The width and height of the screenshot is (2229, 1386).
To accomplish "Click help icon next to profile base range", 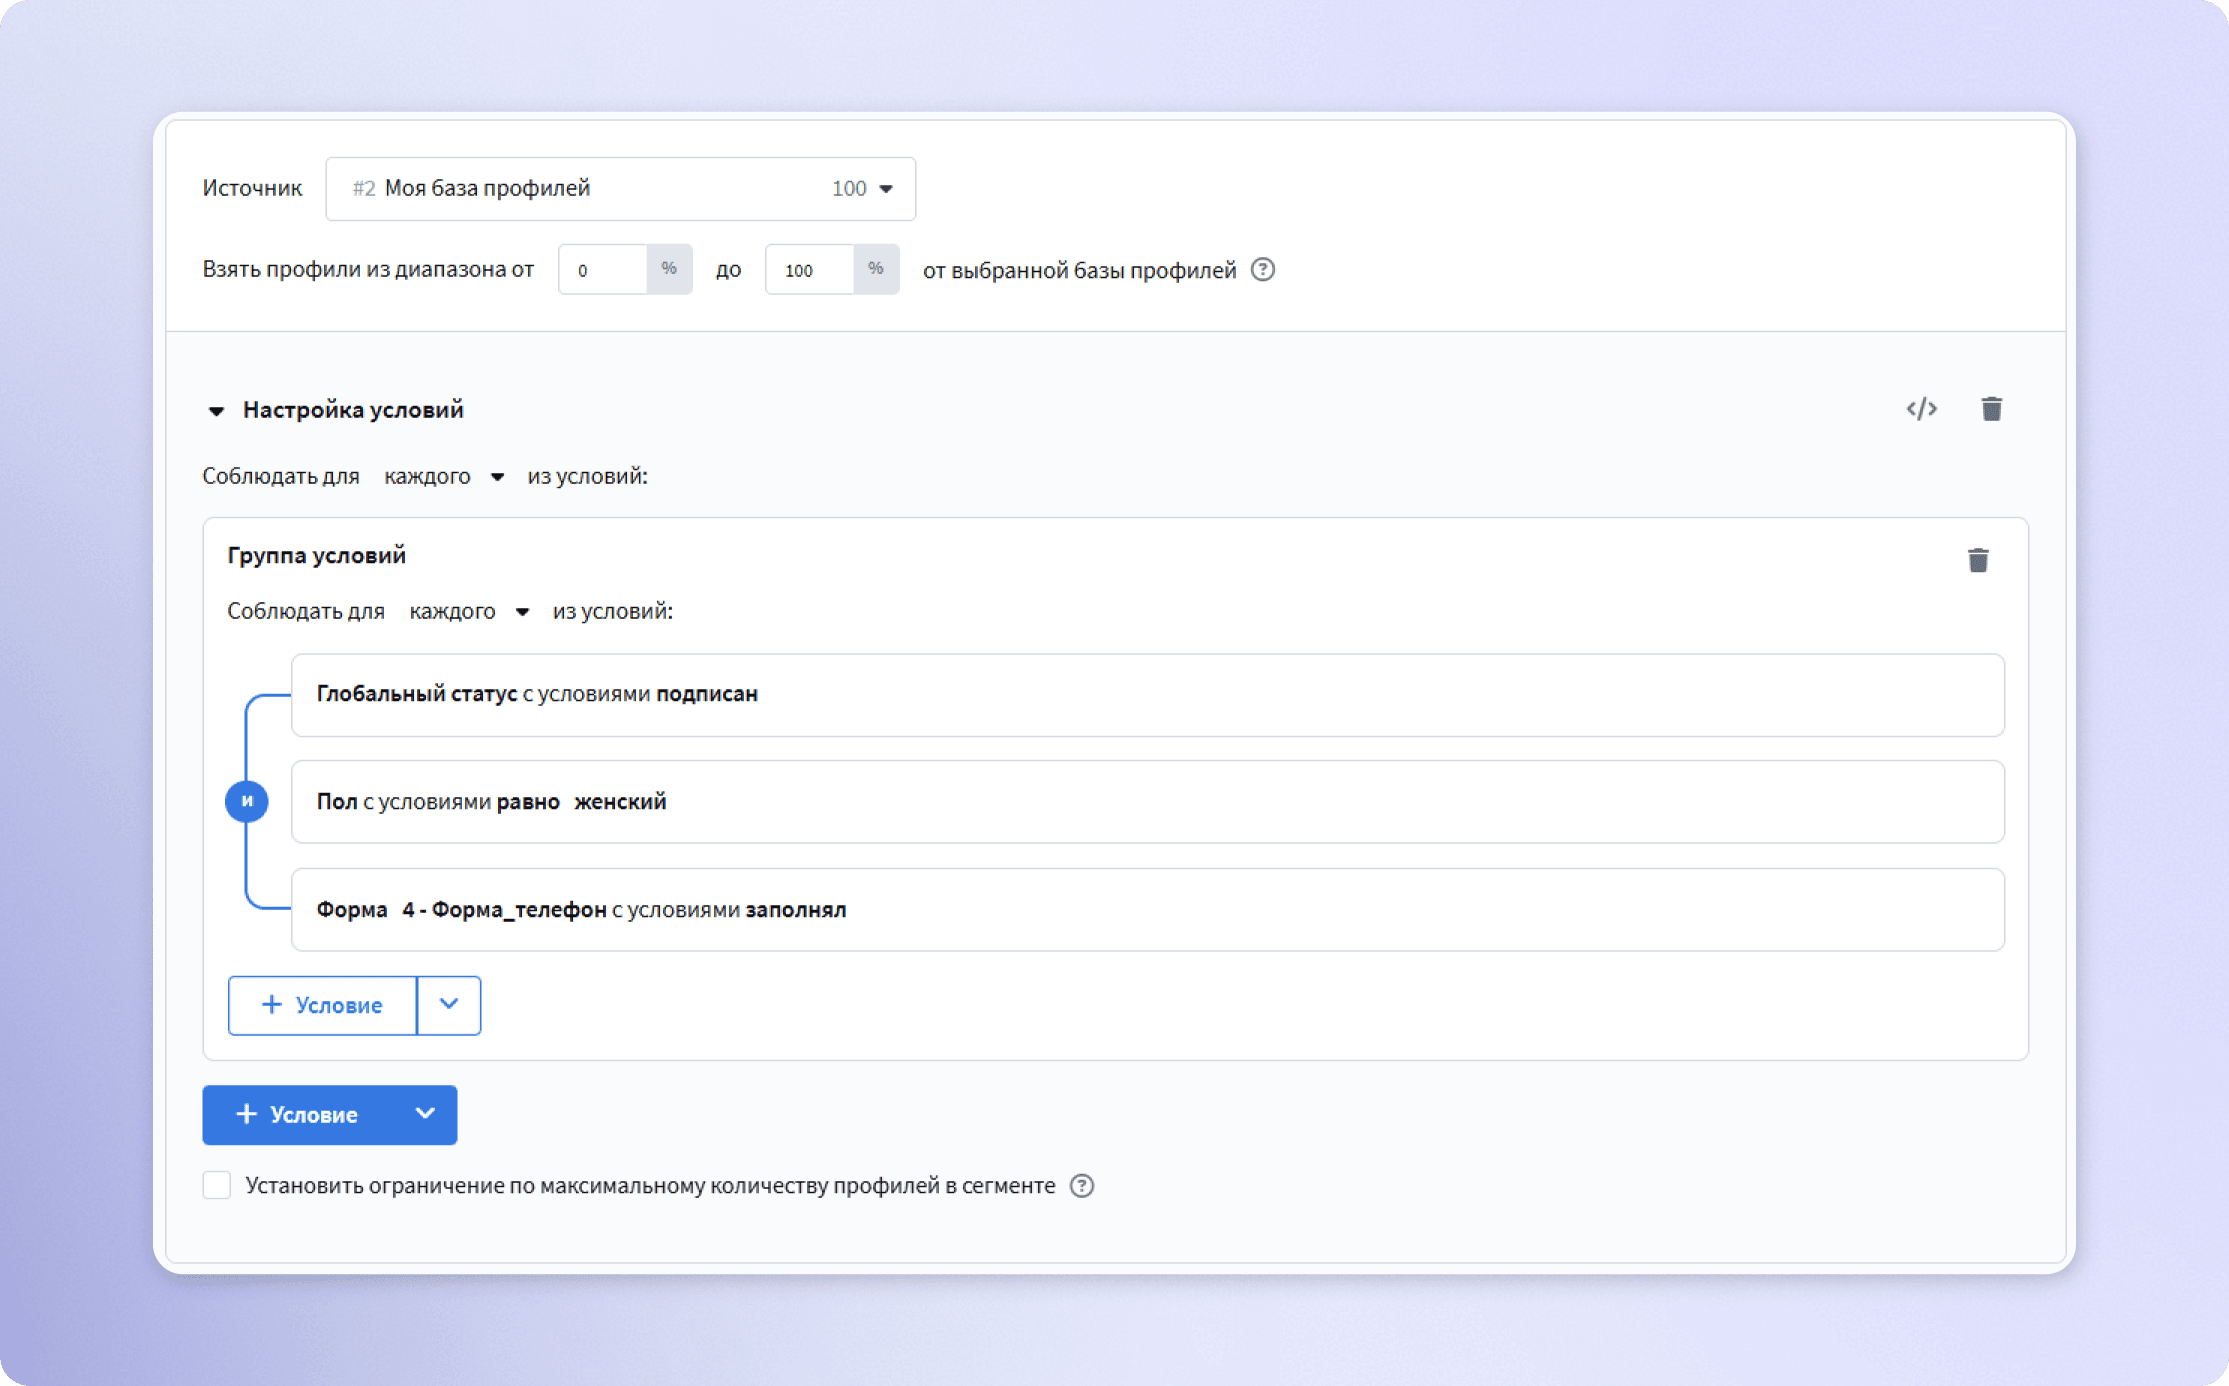I will 1263,270.
